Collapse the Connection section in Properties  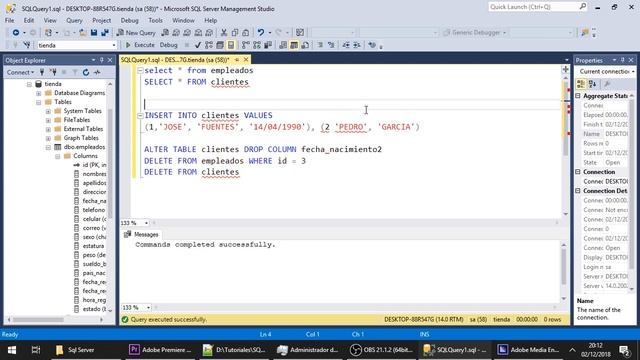pos(578,172)
